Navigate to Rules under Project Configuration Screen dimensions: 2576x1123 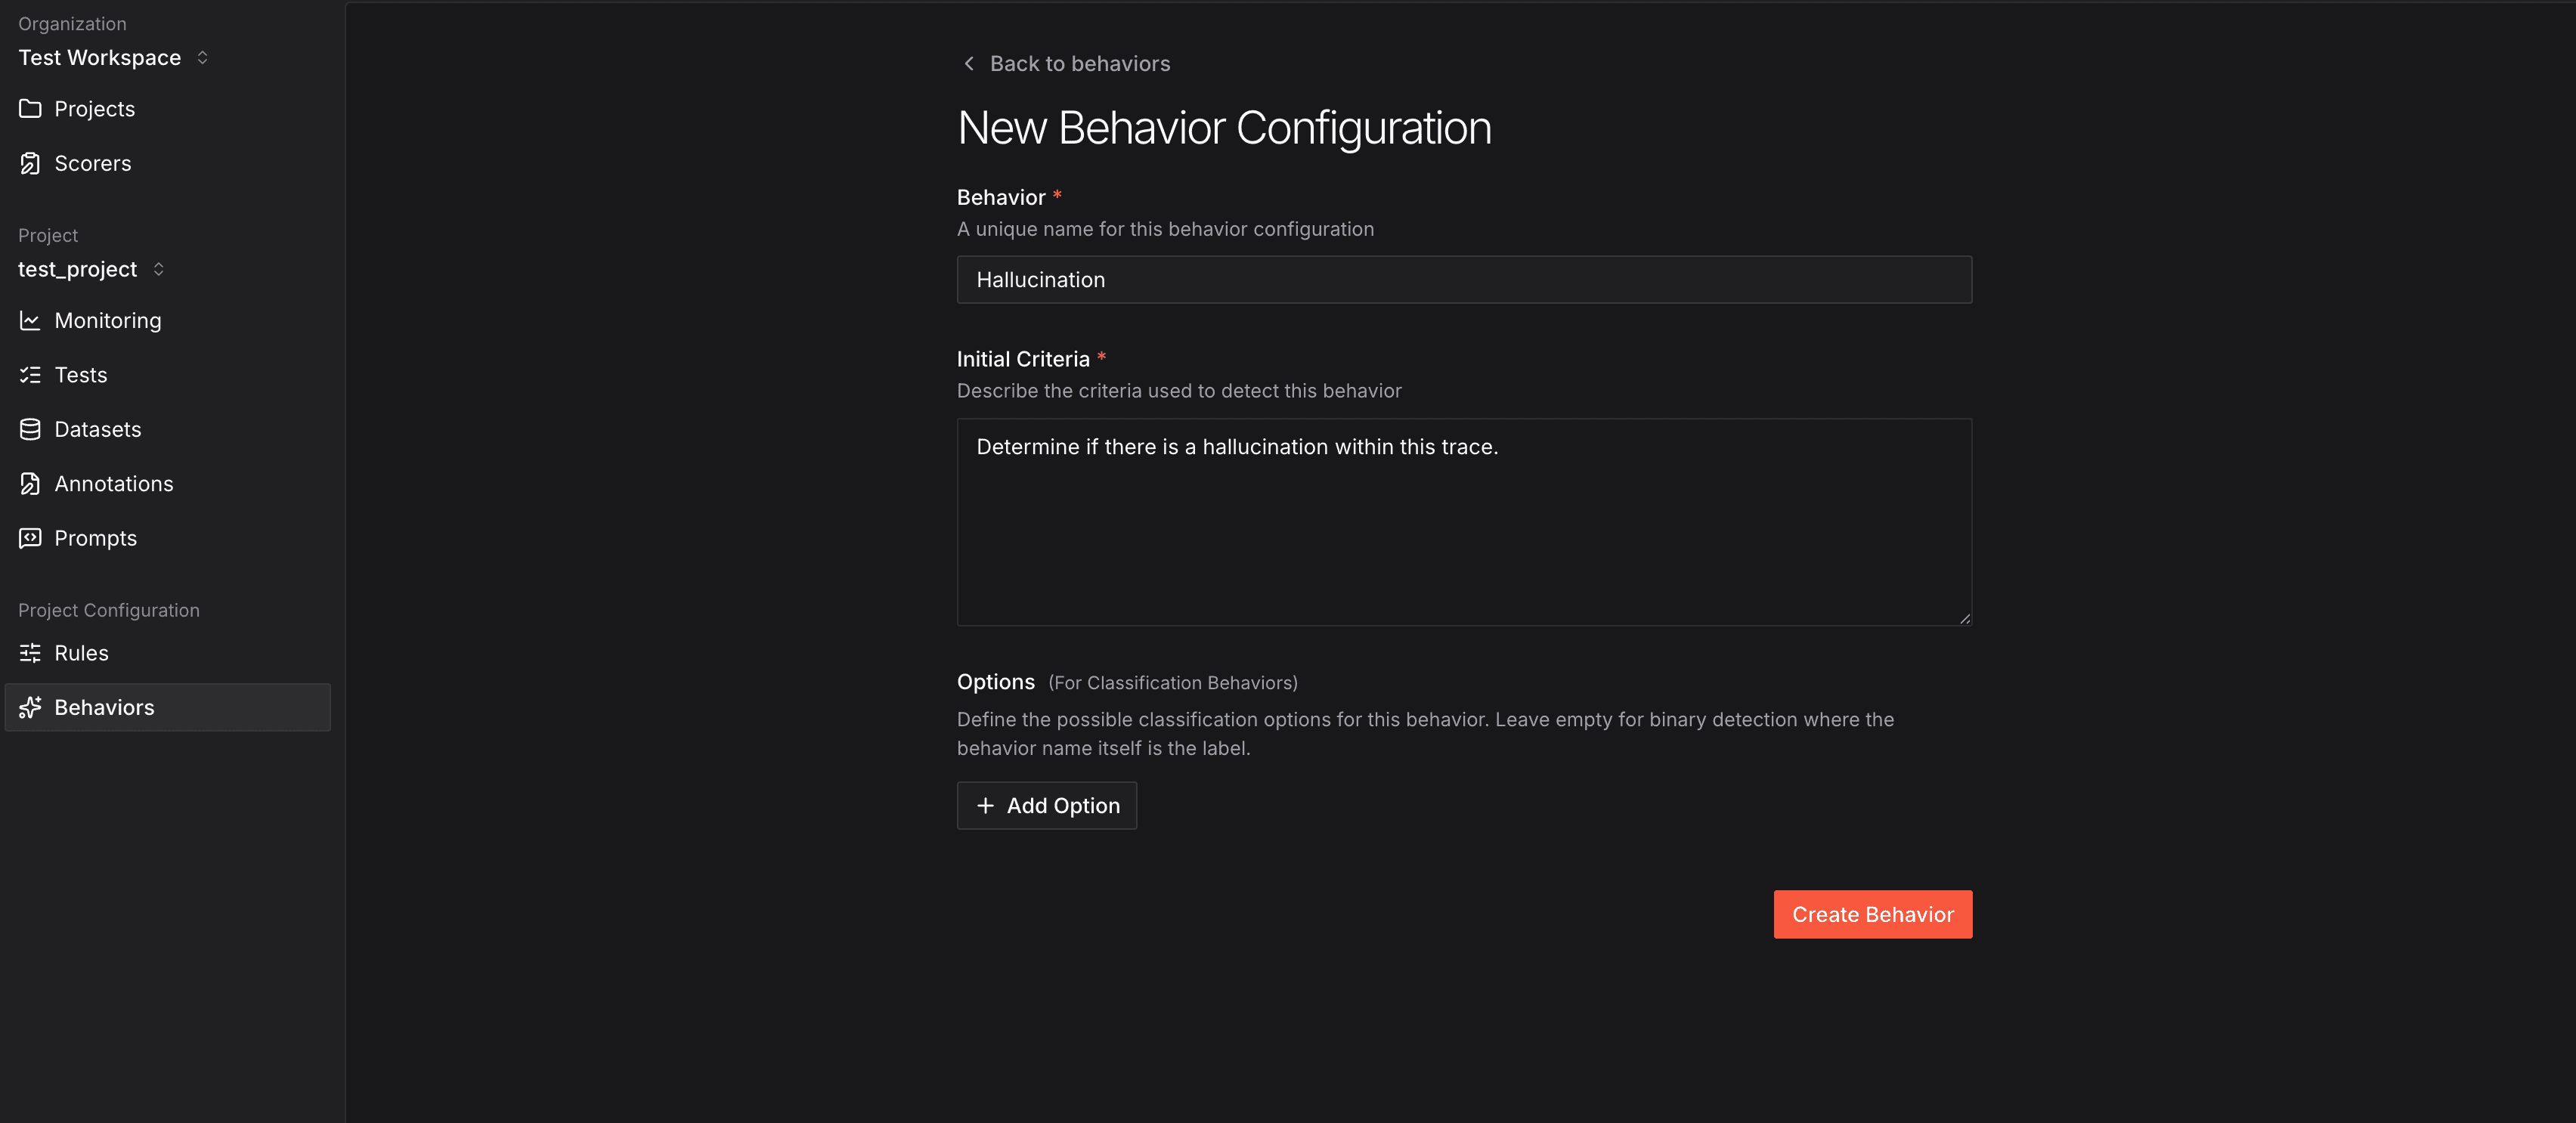pos(81,652)
